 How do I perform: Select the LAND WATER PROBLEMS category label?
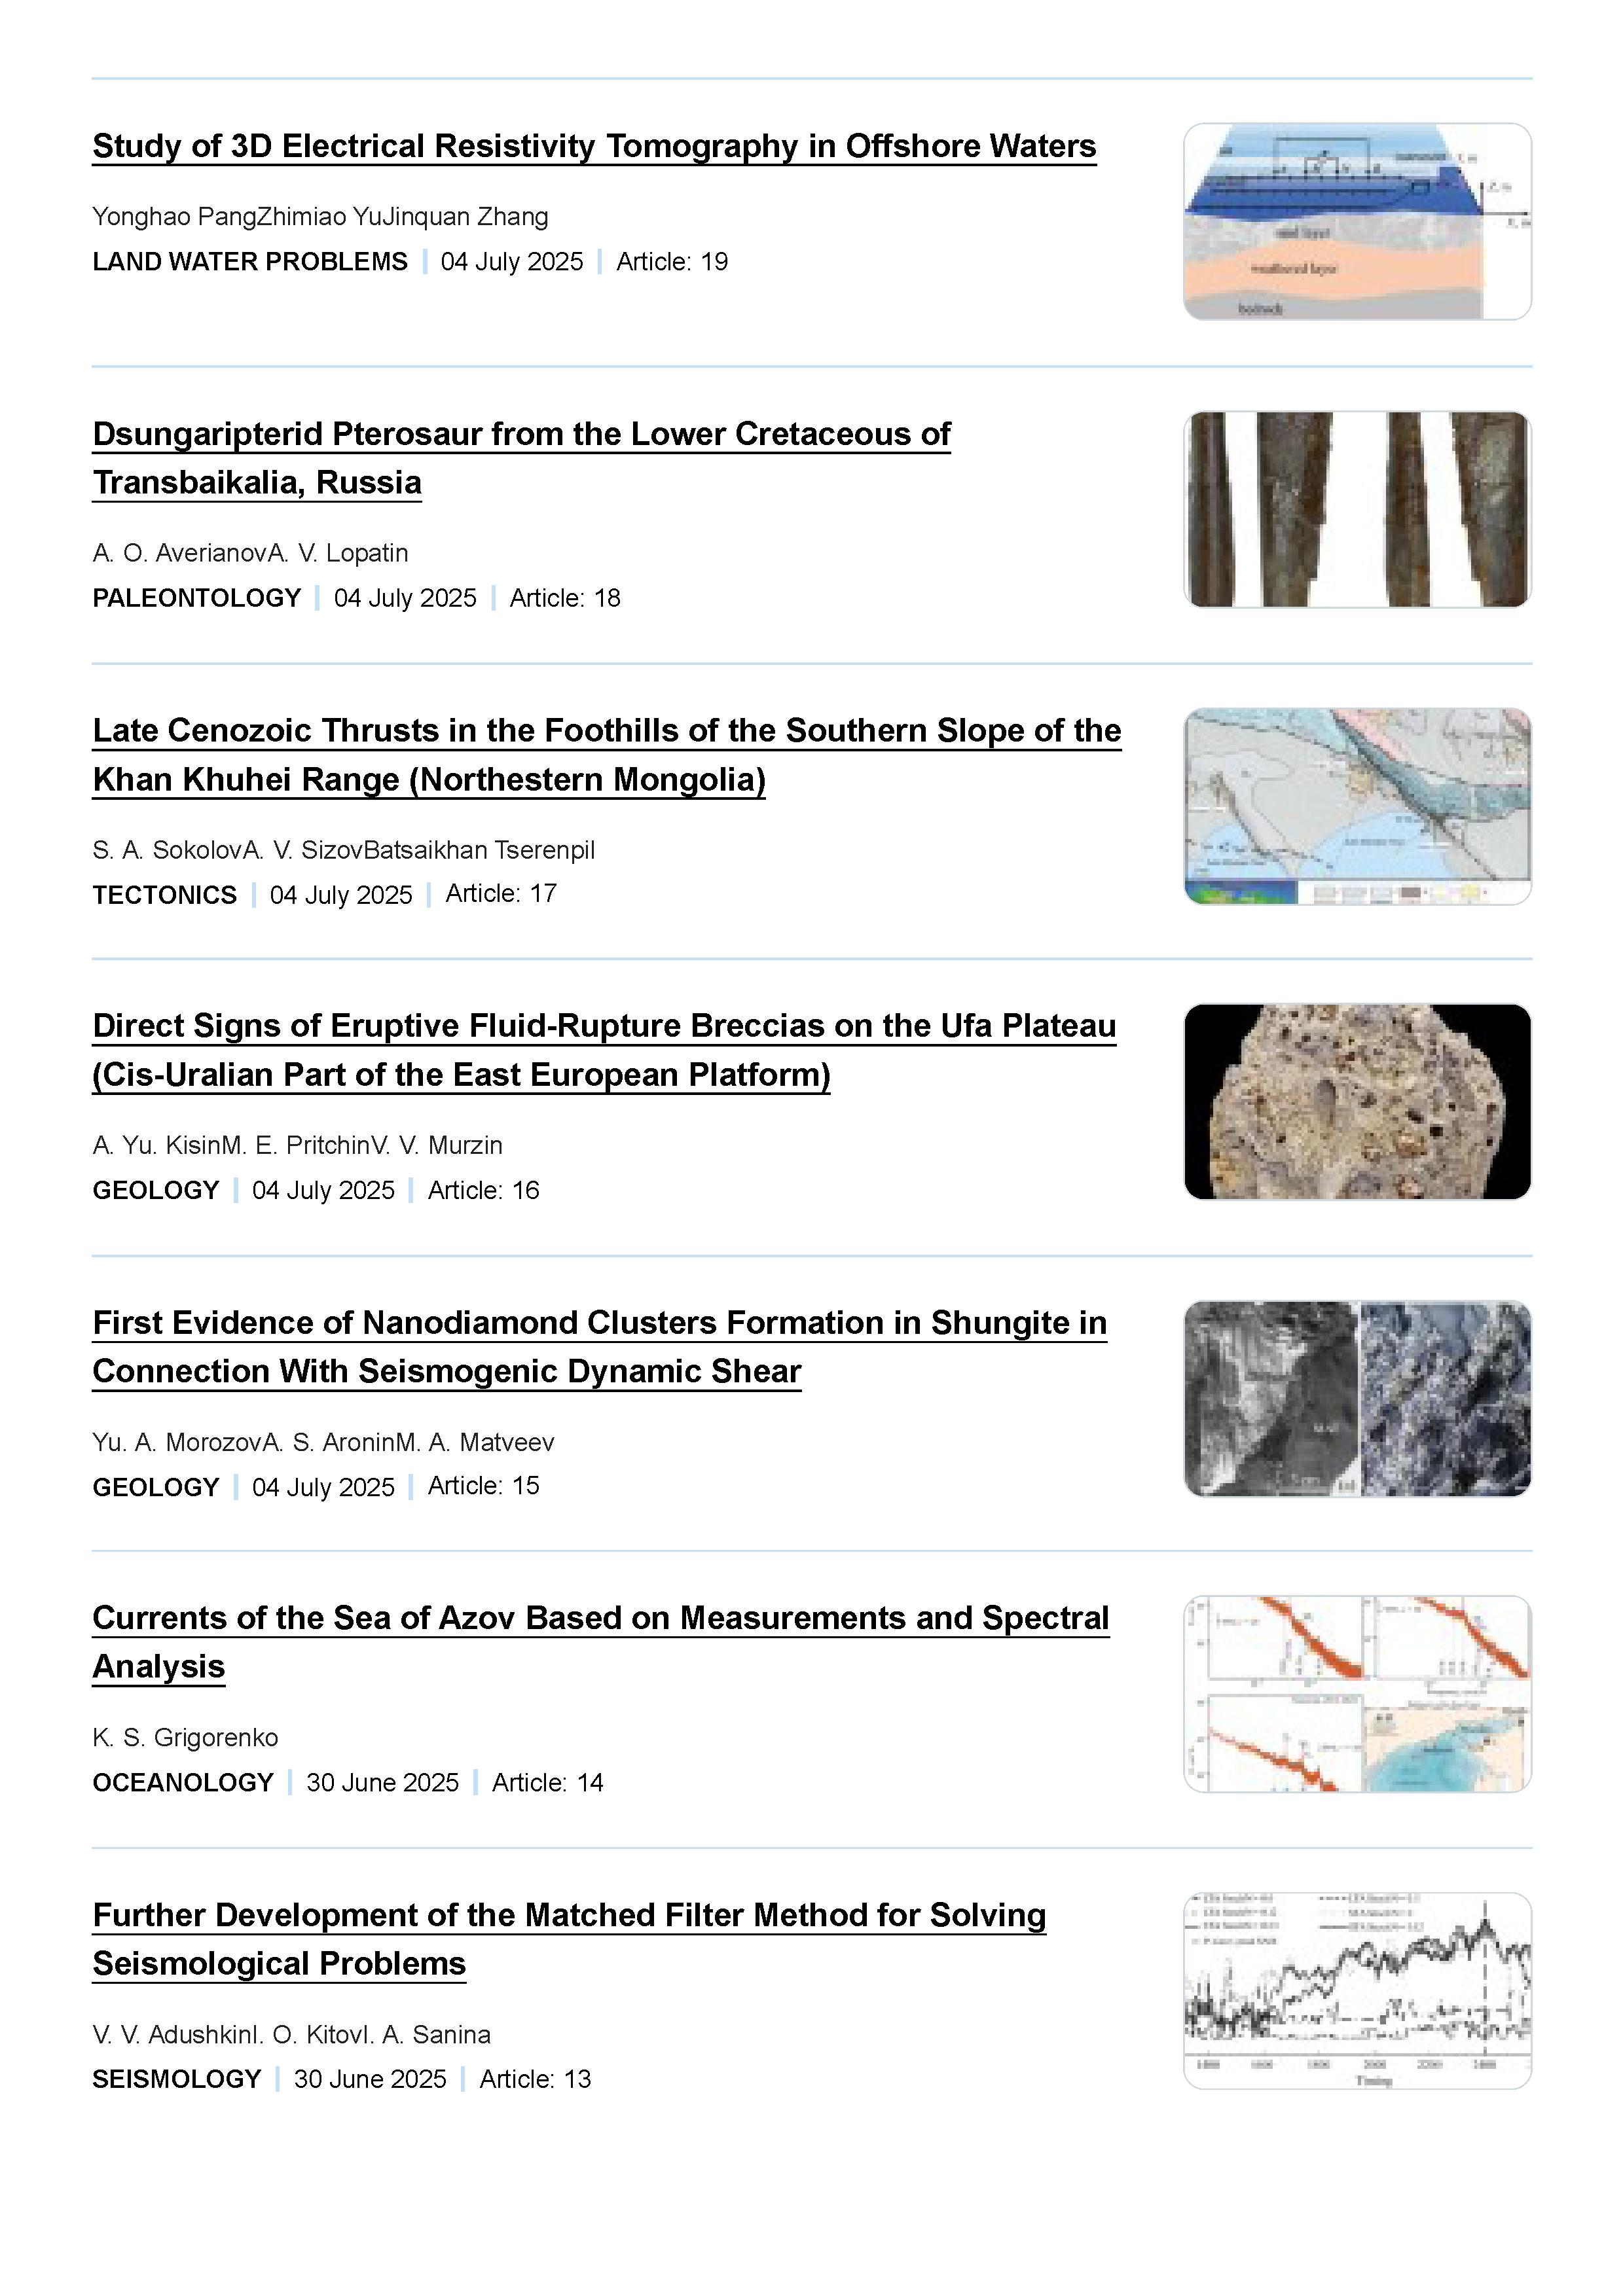tap(250, 262)
